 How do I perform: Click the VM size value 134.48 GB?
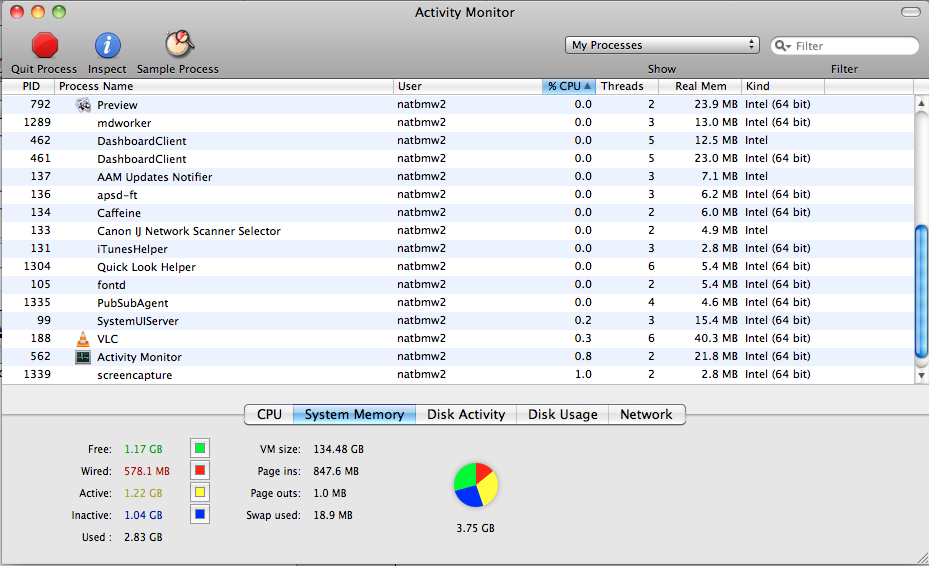click(338, 449)
